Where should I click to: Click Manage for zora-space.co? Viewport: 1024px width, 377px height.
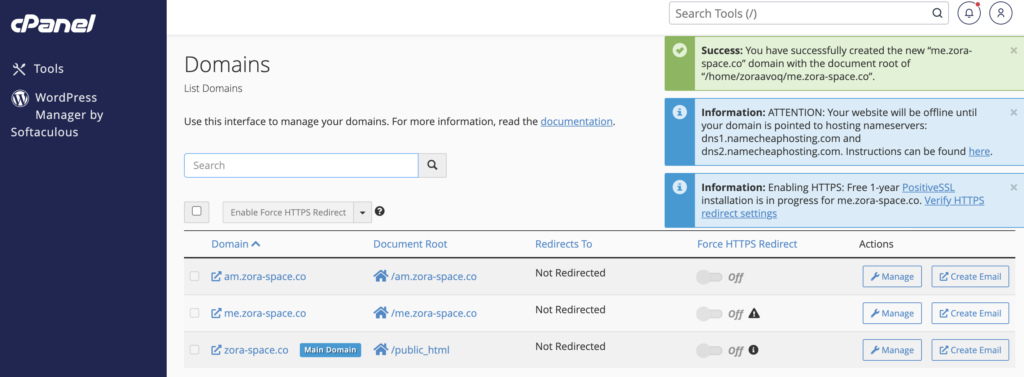tap(892, 350)
